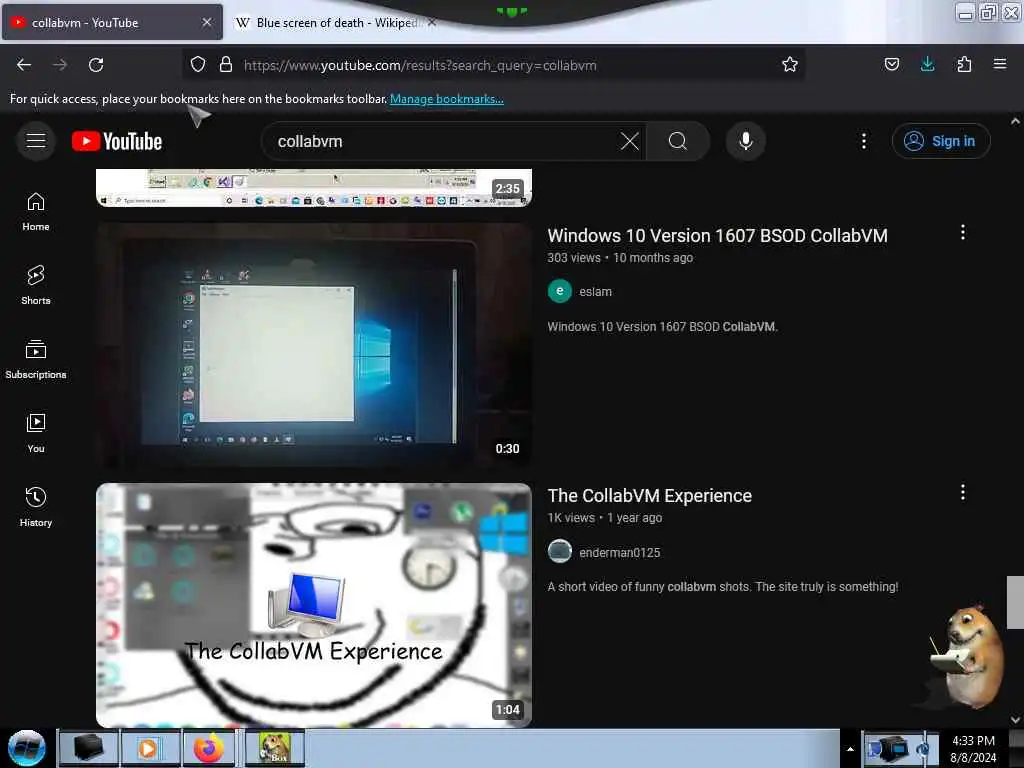Click the scrollbar down arrow
Screen dimensions: 1024x768
(1015, 720)
